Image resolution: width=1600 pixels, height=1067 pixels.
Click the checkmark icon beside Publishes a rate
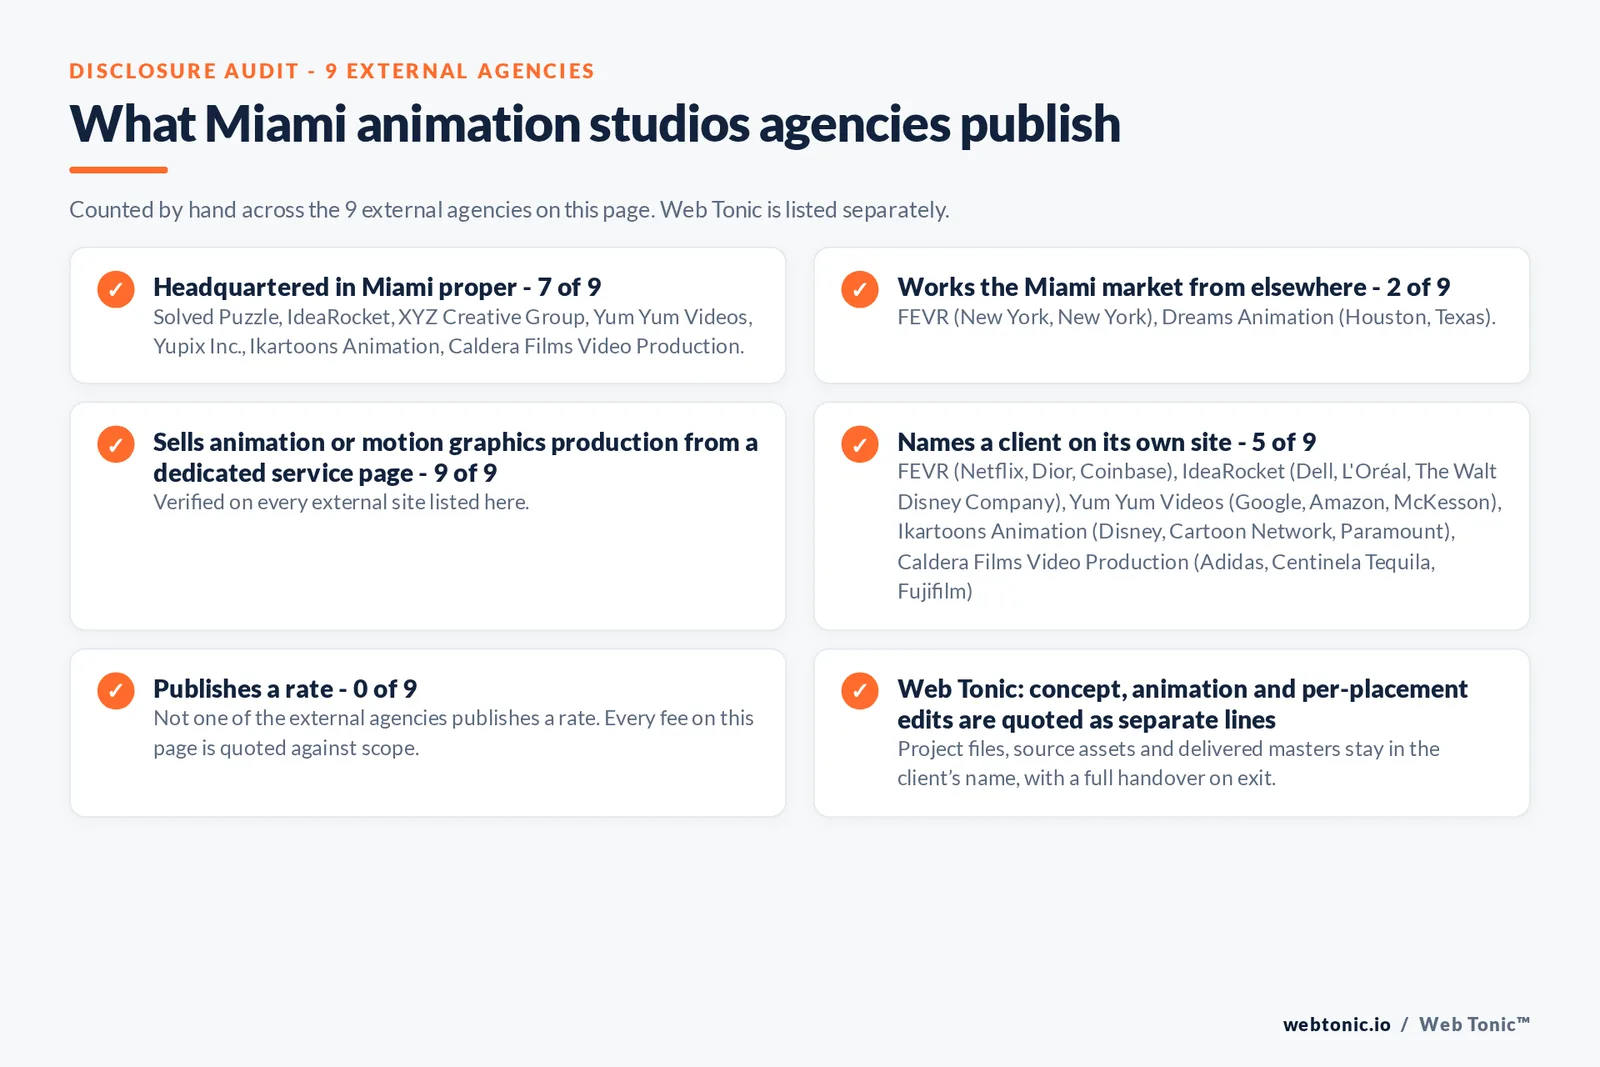coord(116,691)
